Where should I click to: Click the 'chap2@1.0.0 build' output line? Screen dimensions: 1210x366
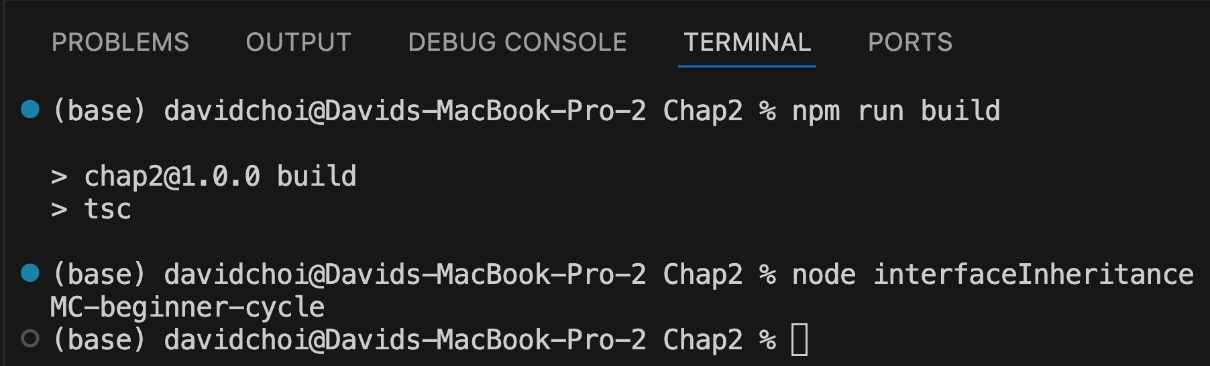pyautogui.click(x=204, y=178)
